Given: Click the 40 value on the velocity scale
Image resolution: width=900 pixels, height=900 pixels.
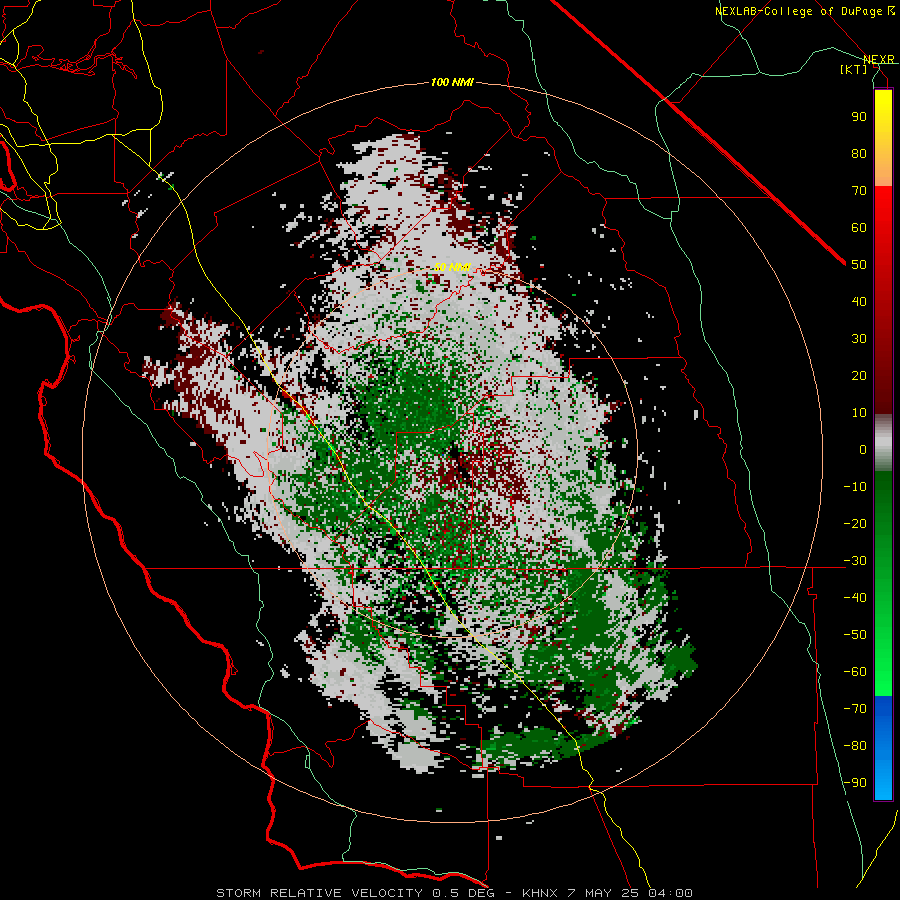Looking at the screenshot, I should (x=859, y=302).
